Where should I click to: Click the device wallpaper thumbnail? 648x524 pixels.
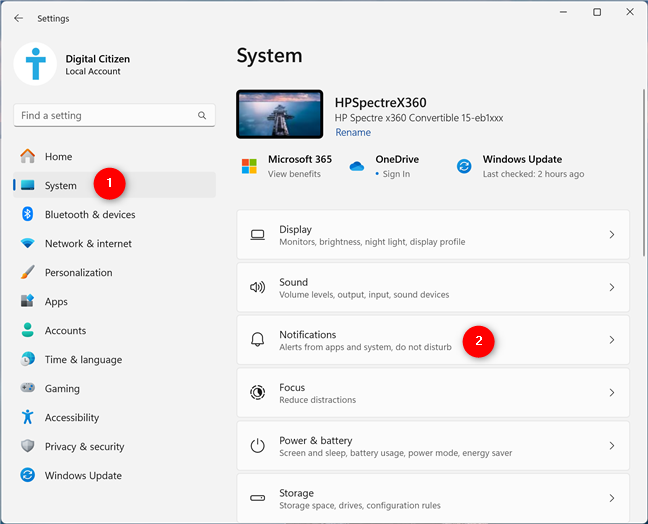280,114
